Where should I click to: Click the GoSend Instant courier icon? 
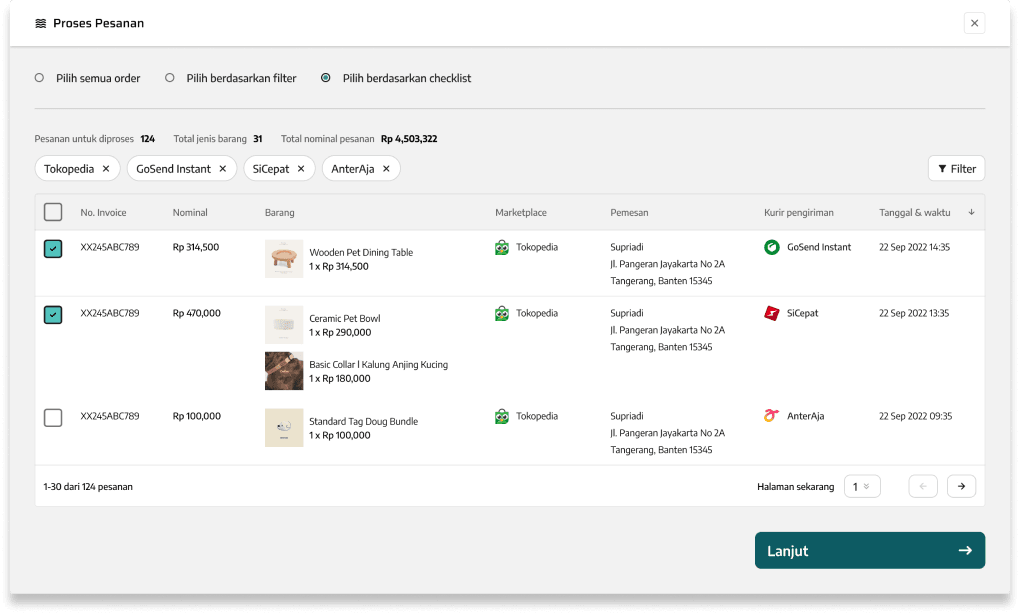coord(772,247)
